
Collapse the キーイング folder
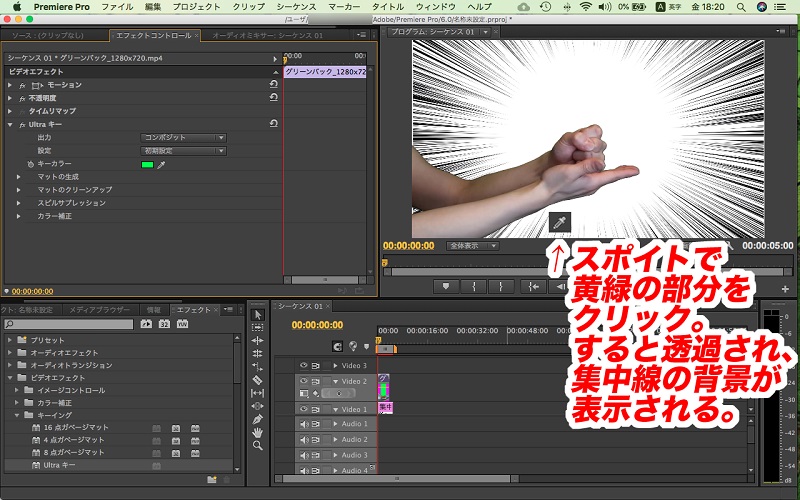click(x=17, y=415)
